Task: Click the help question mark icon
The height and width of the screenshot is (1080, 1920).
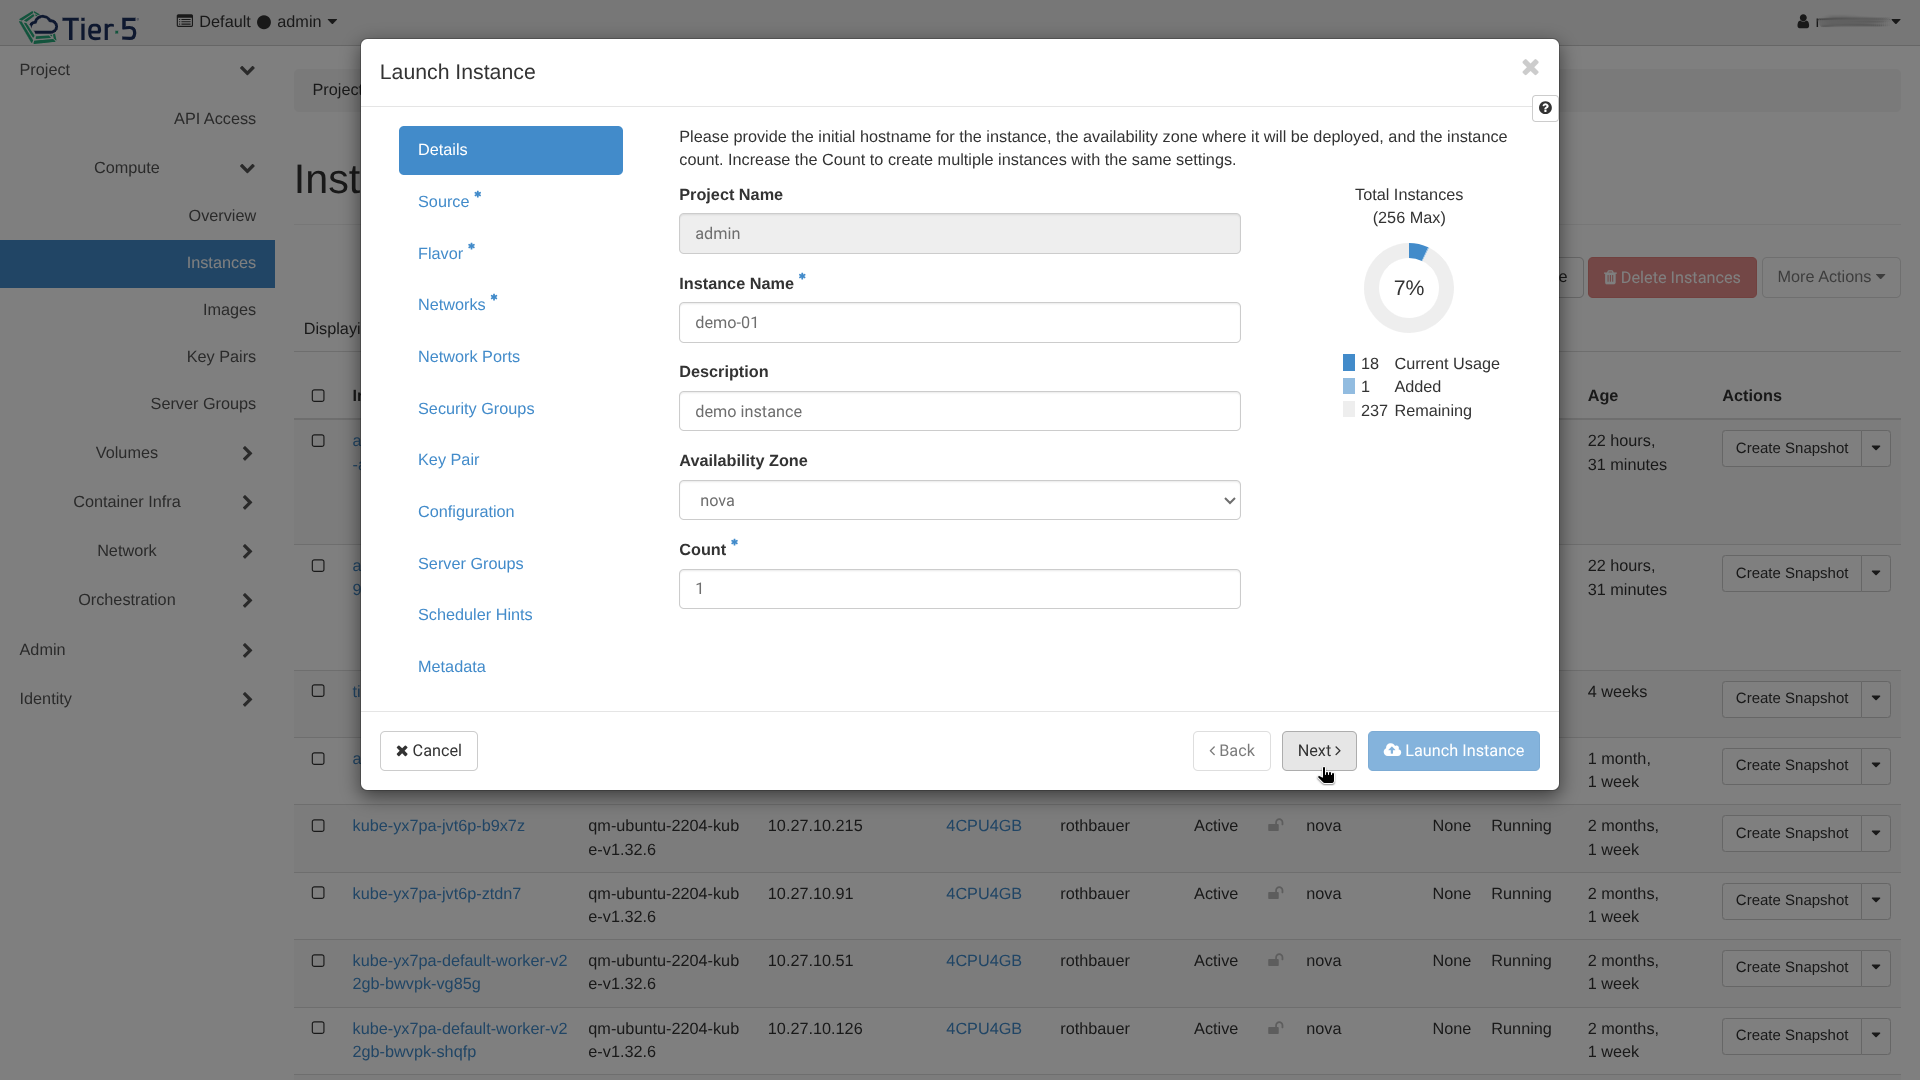Action: [1545, 108]
